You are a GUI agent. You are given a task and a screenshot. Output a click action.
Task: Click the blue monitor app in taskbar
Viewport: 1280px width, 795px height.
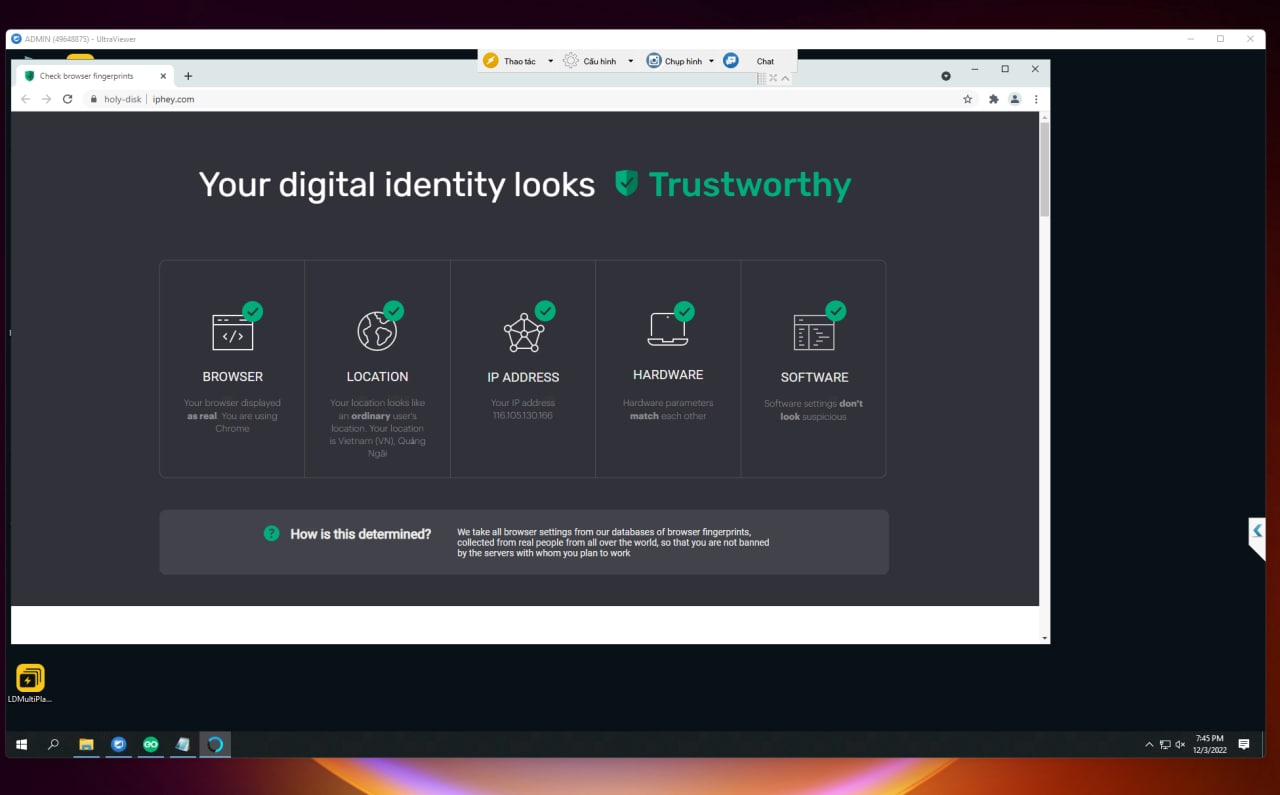118,744
